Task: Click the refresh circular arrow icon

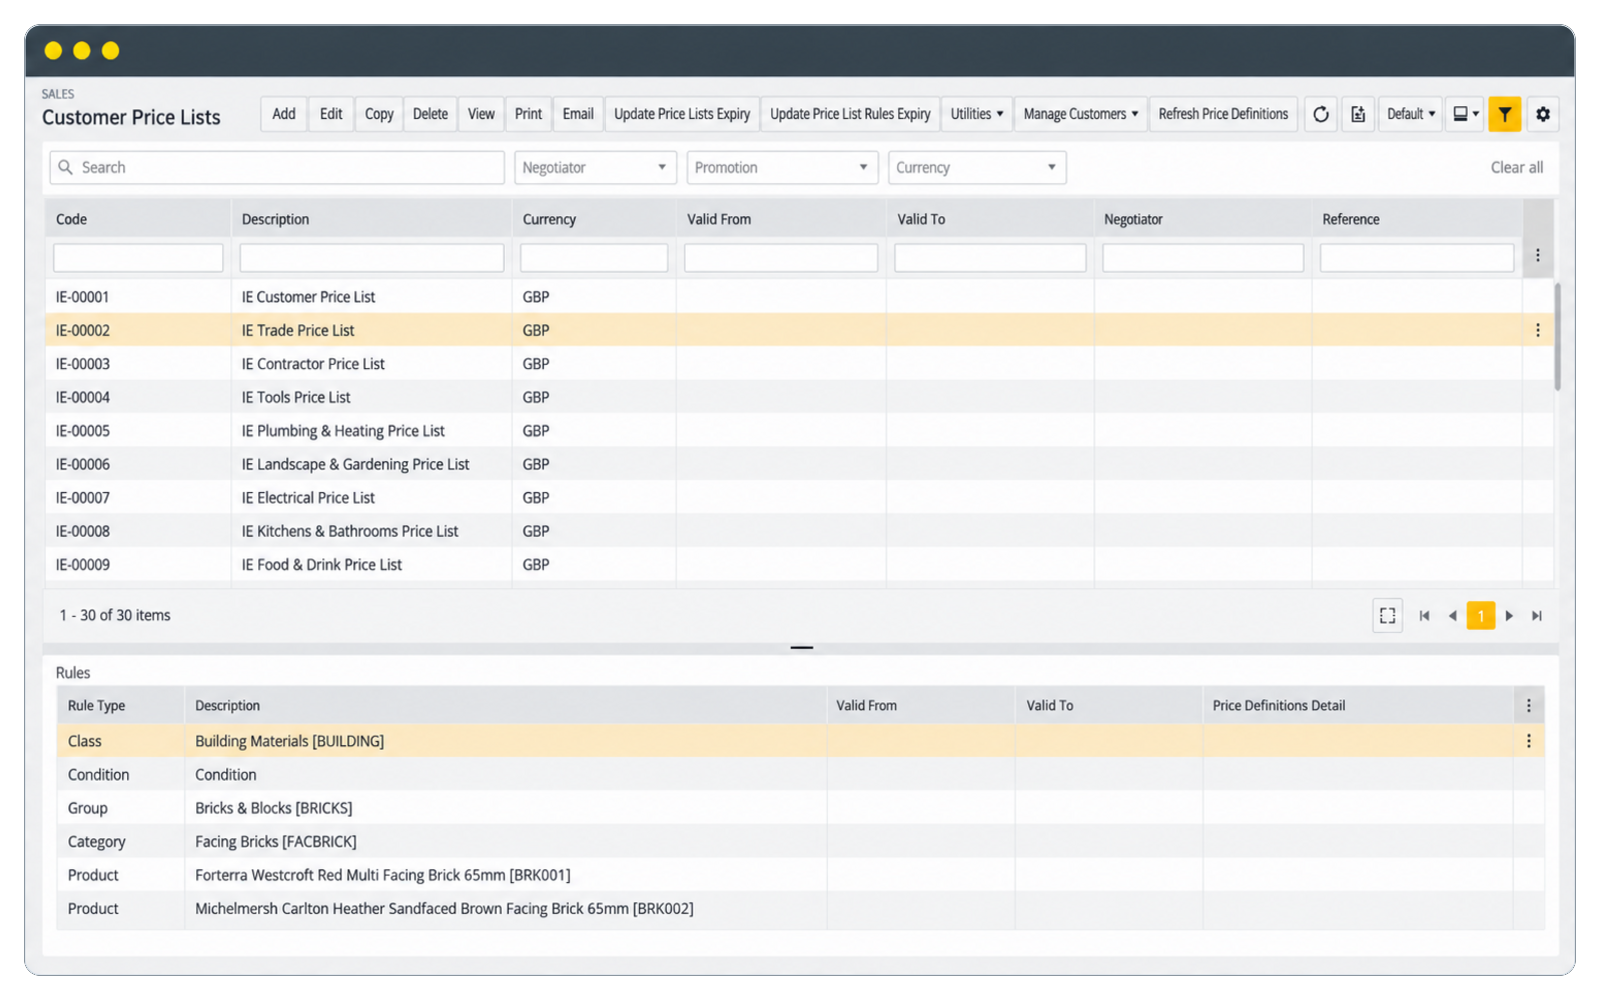Action: pos(1321,114)
